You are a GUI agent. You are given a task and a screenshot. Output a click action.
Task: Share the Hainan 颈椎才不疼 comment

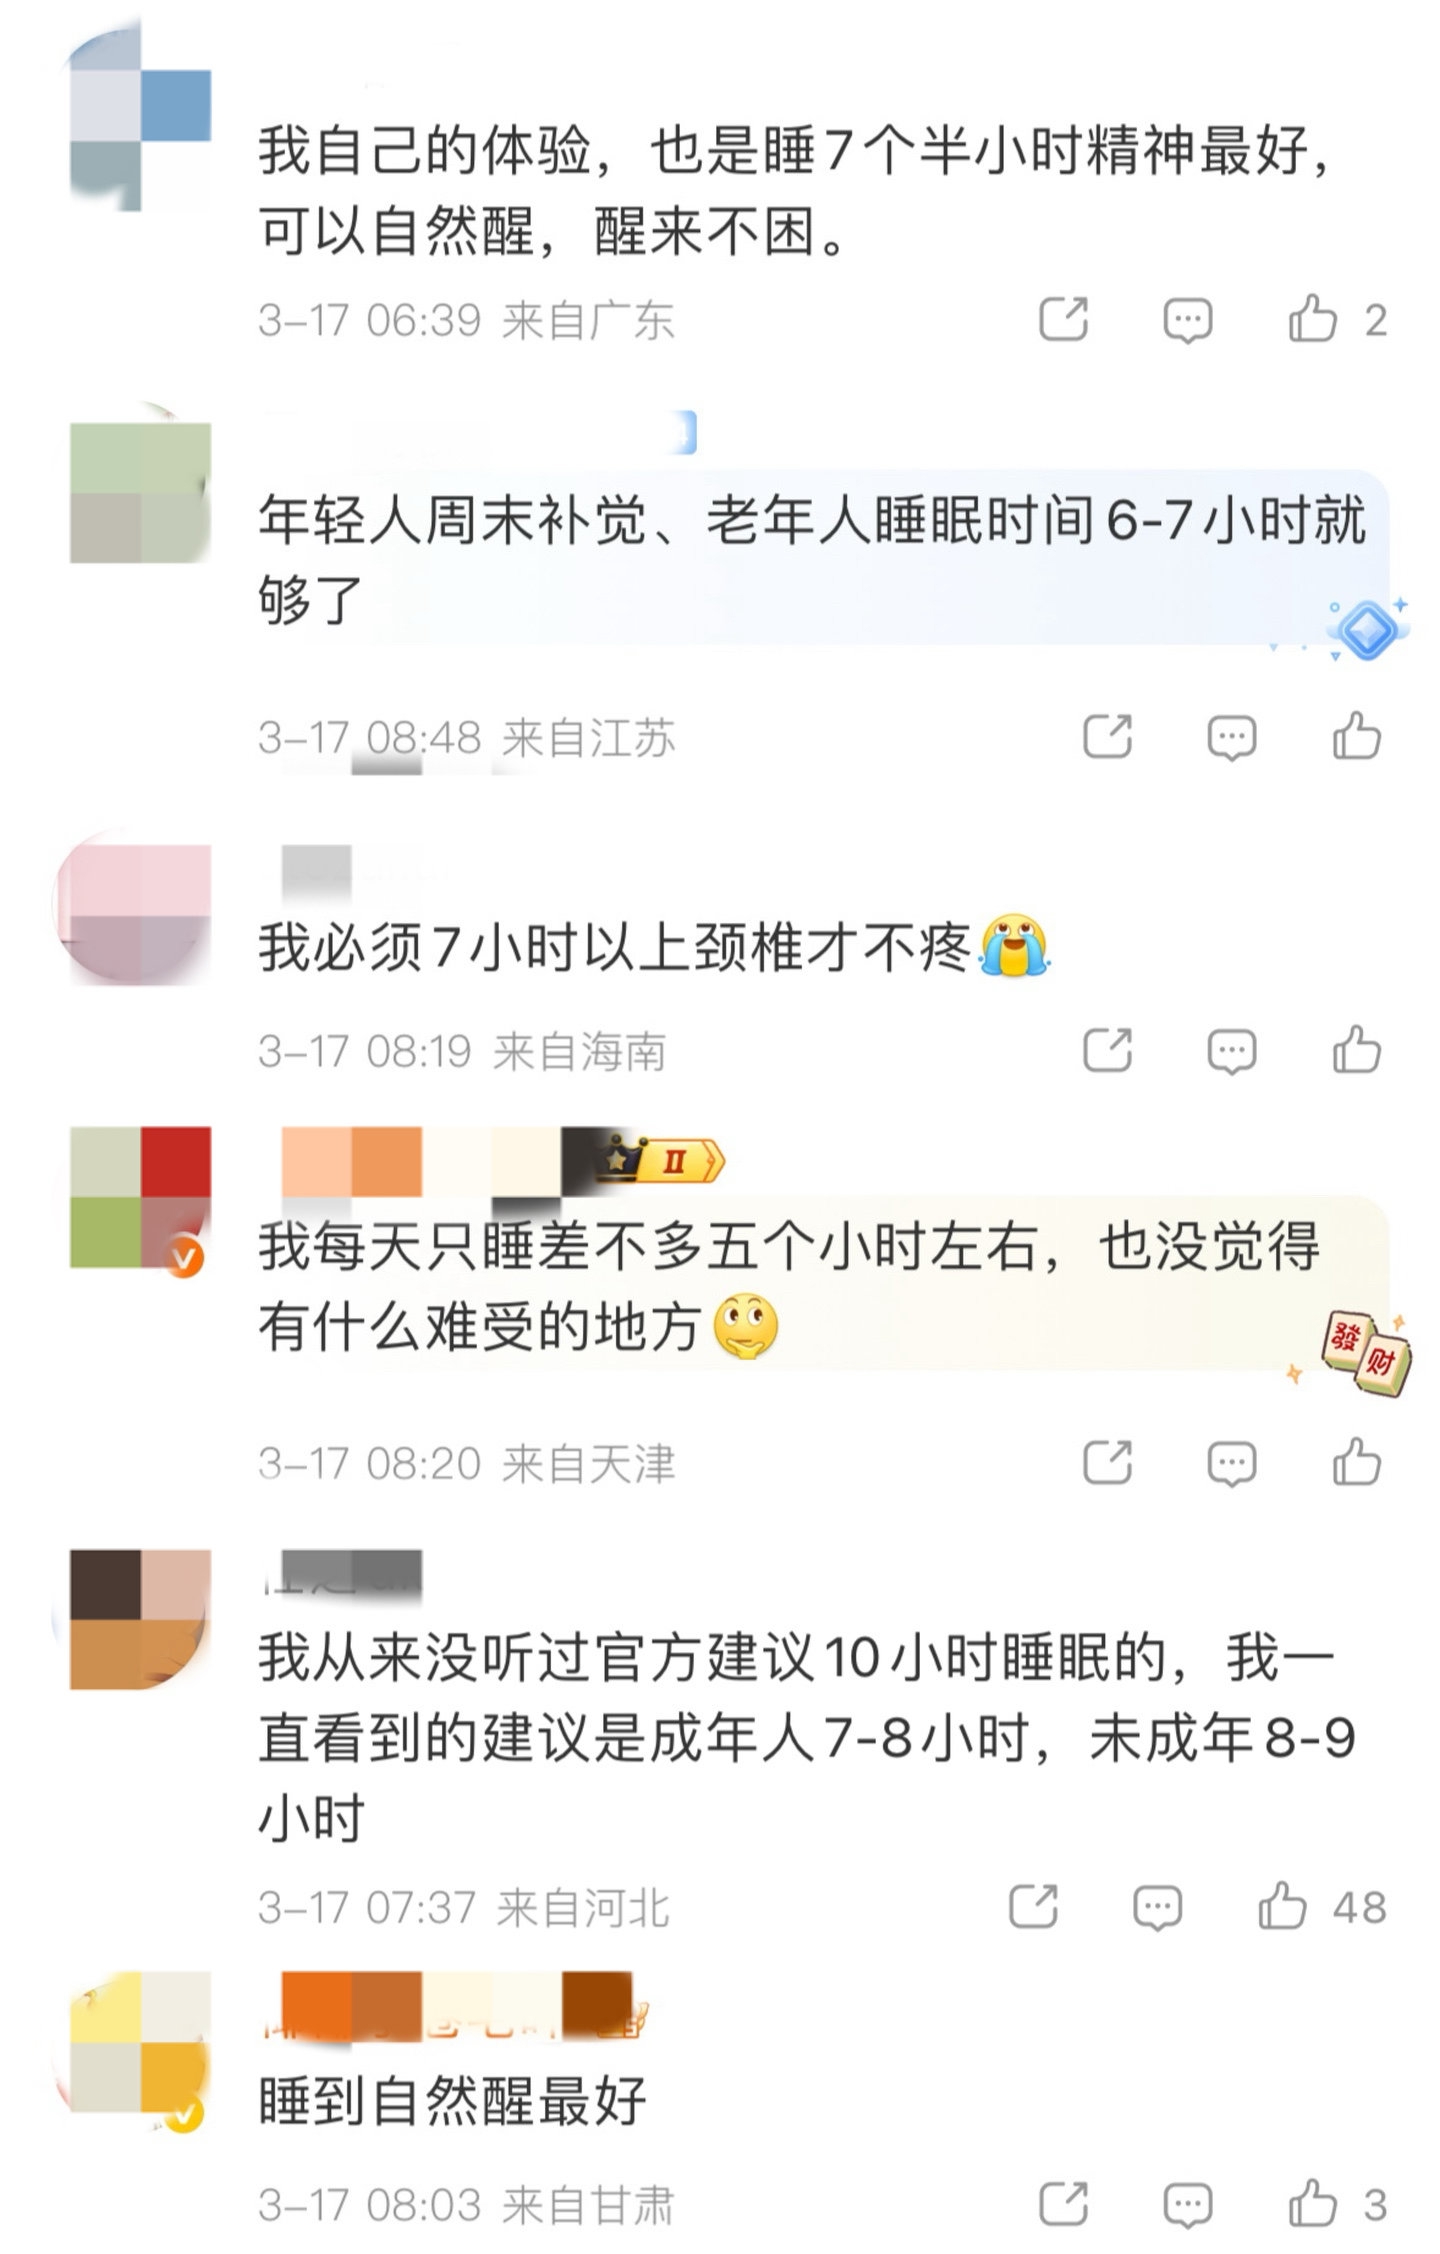tap(1107, 1050)
